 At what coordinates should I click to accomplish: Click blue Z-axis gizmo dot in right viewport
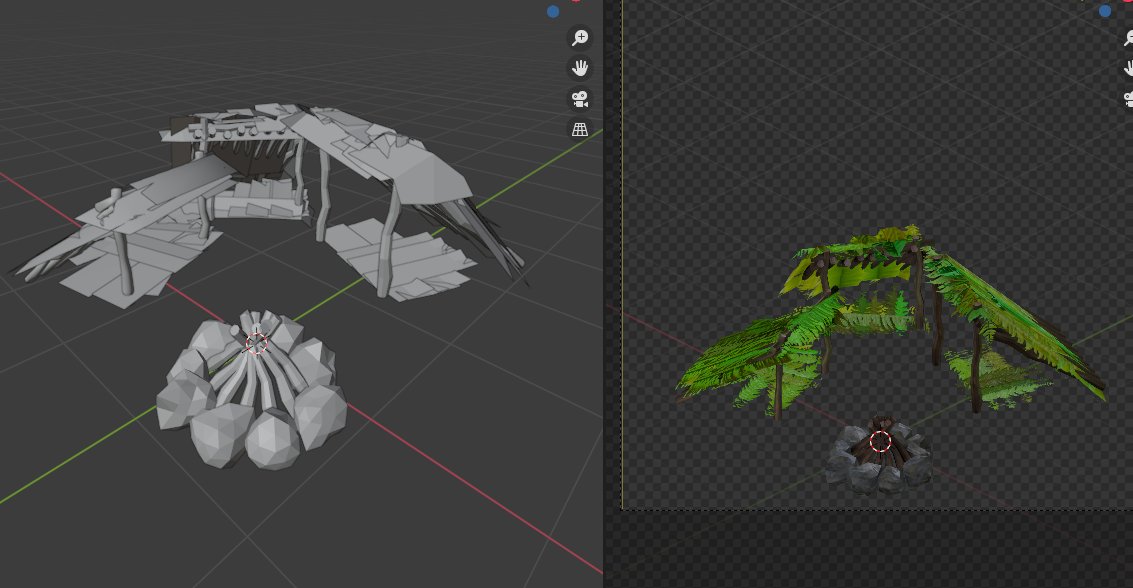[x=1105, y=11]
